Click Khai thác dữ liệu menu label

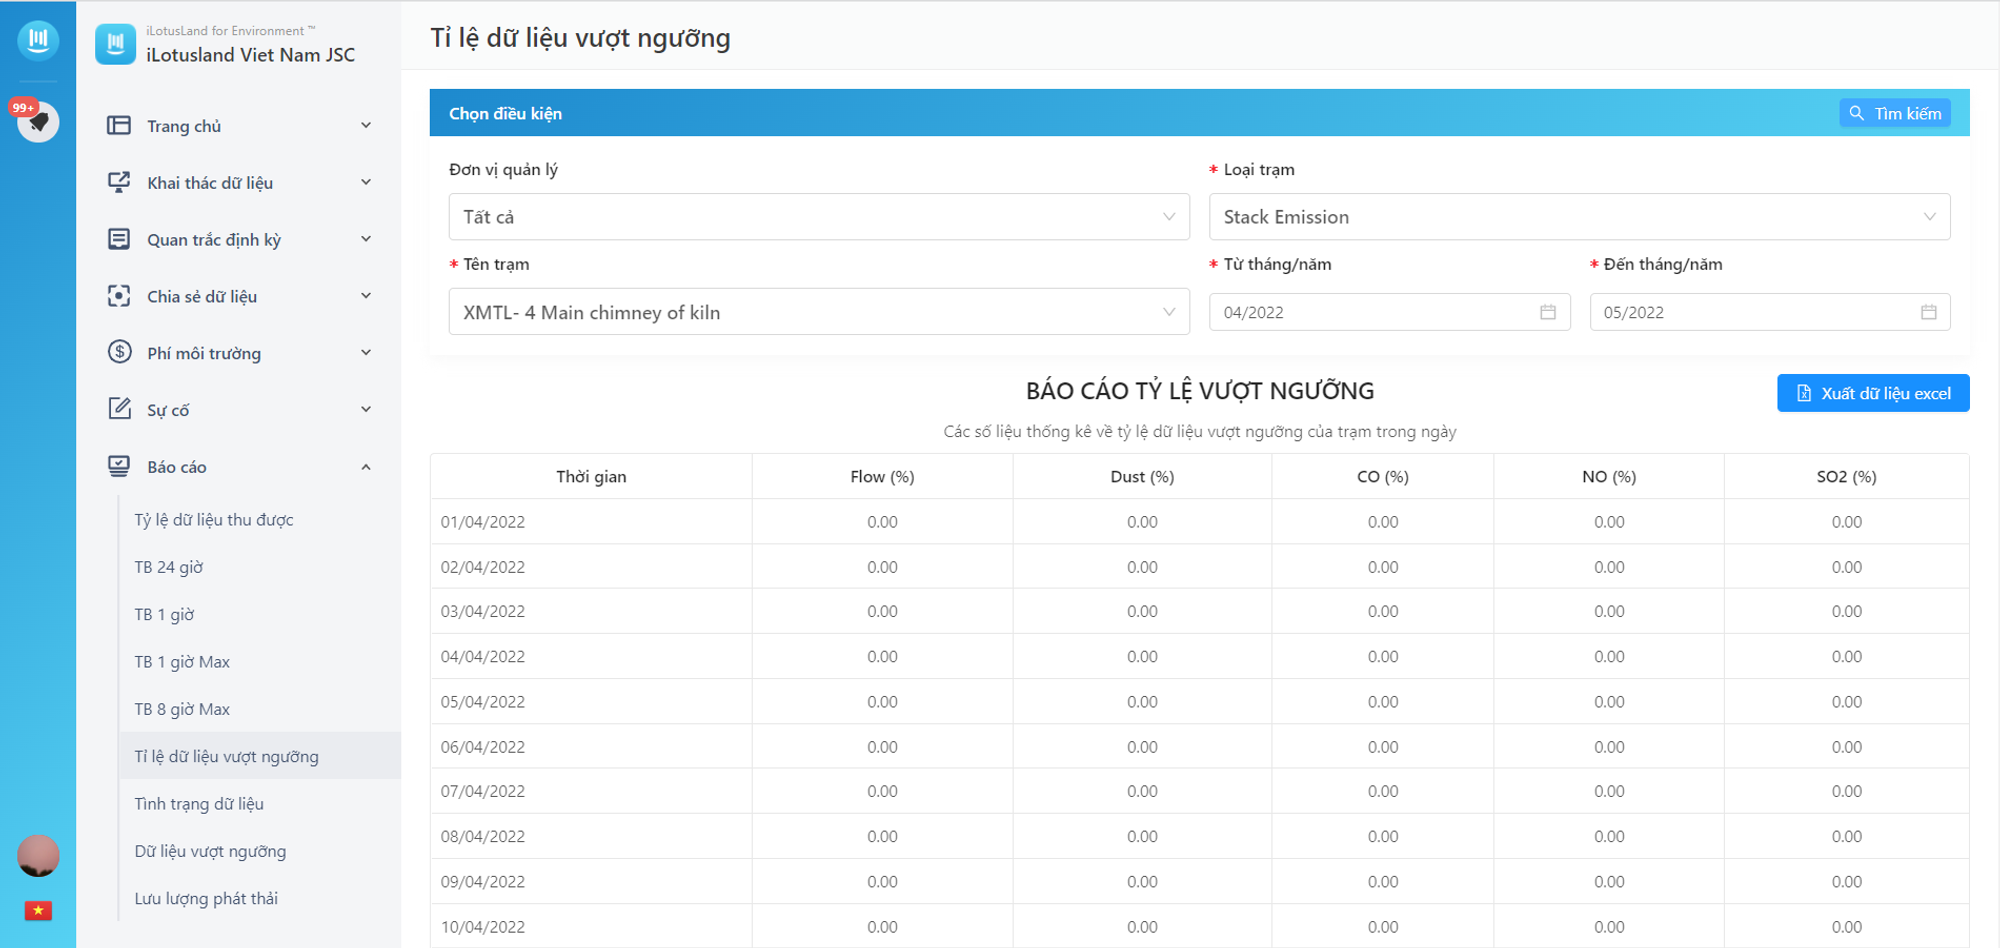click(x=210, y=183)
